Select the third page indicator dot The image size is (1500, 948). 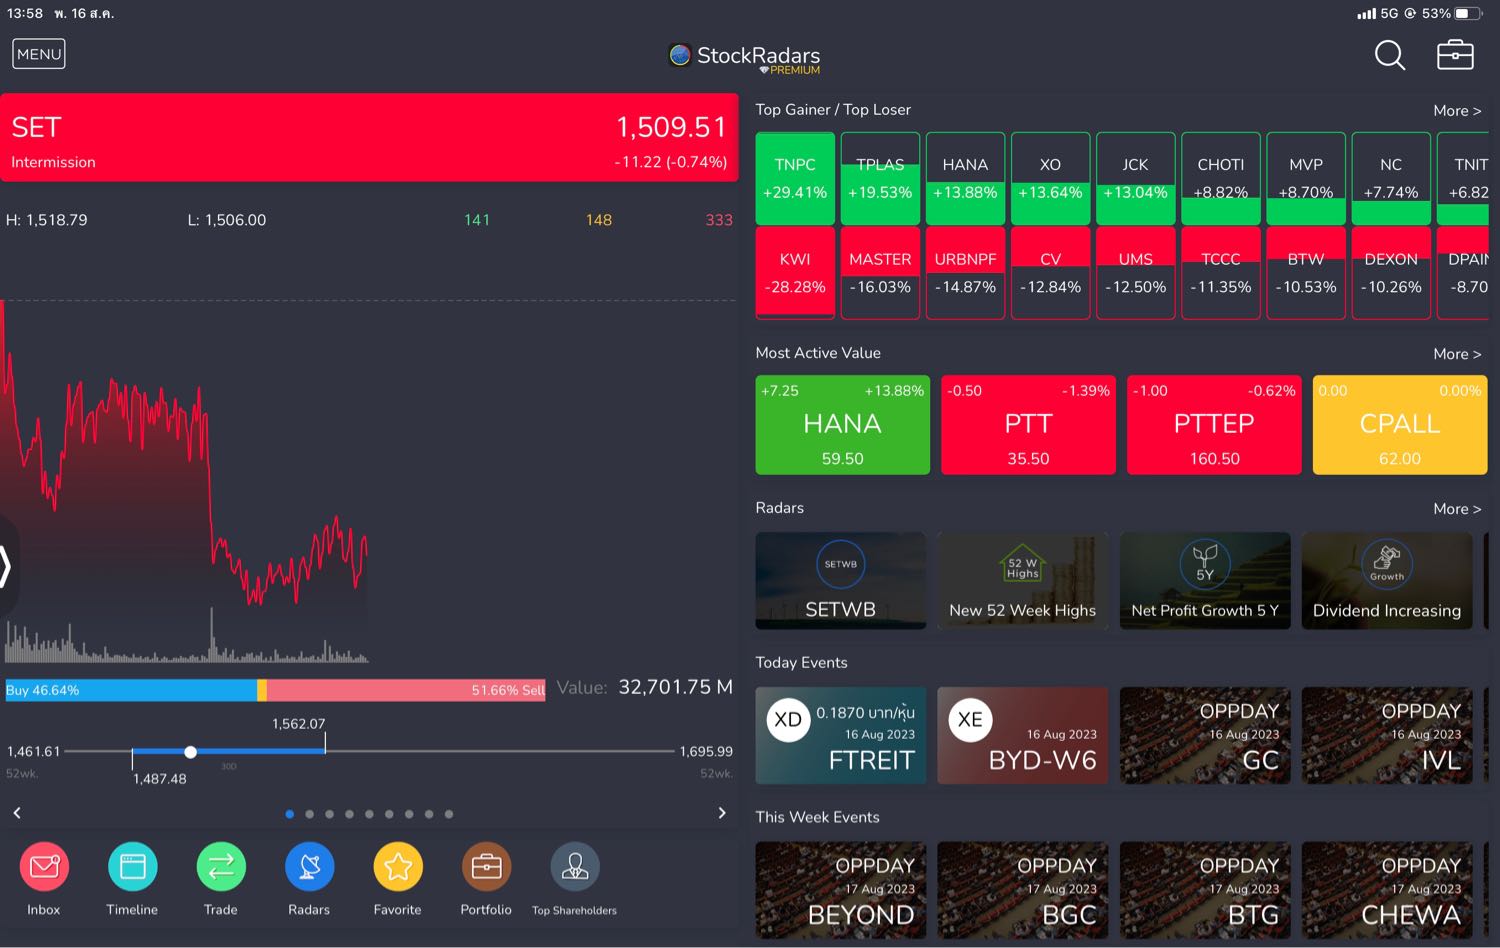click(x=330, y=814)
